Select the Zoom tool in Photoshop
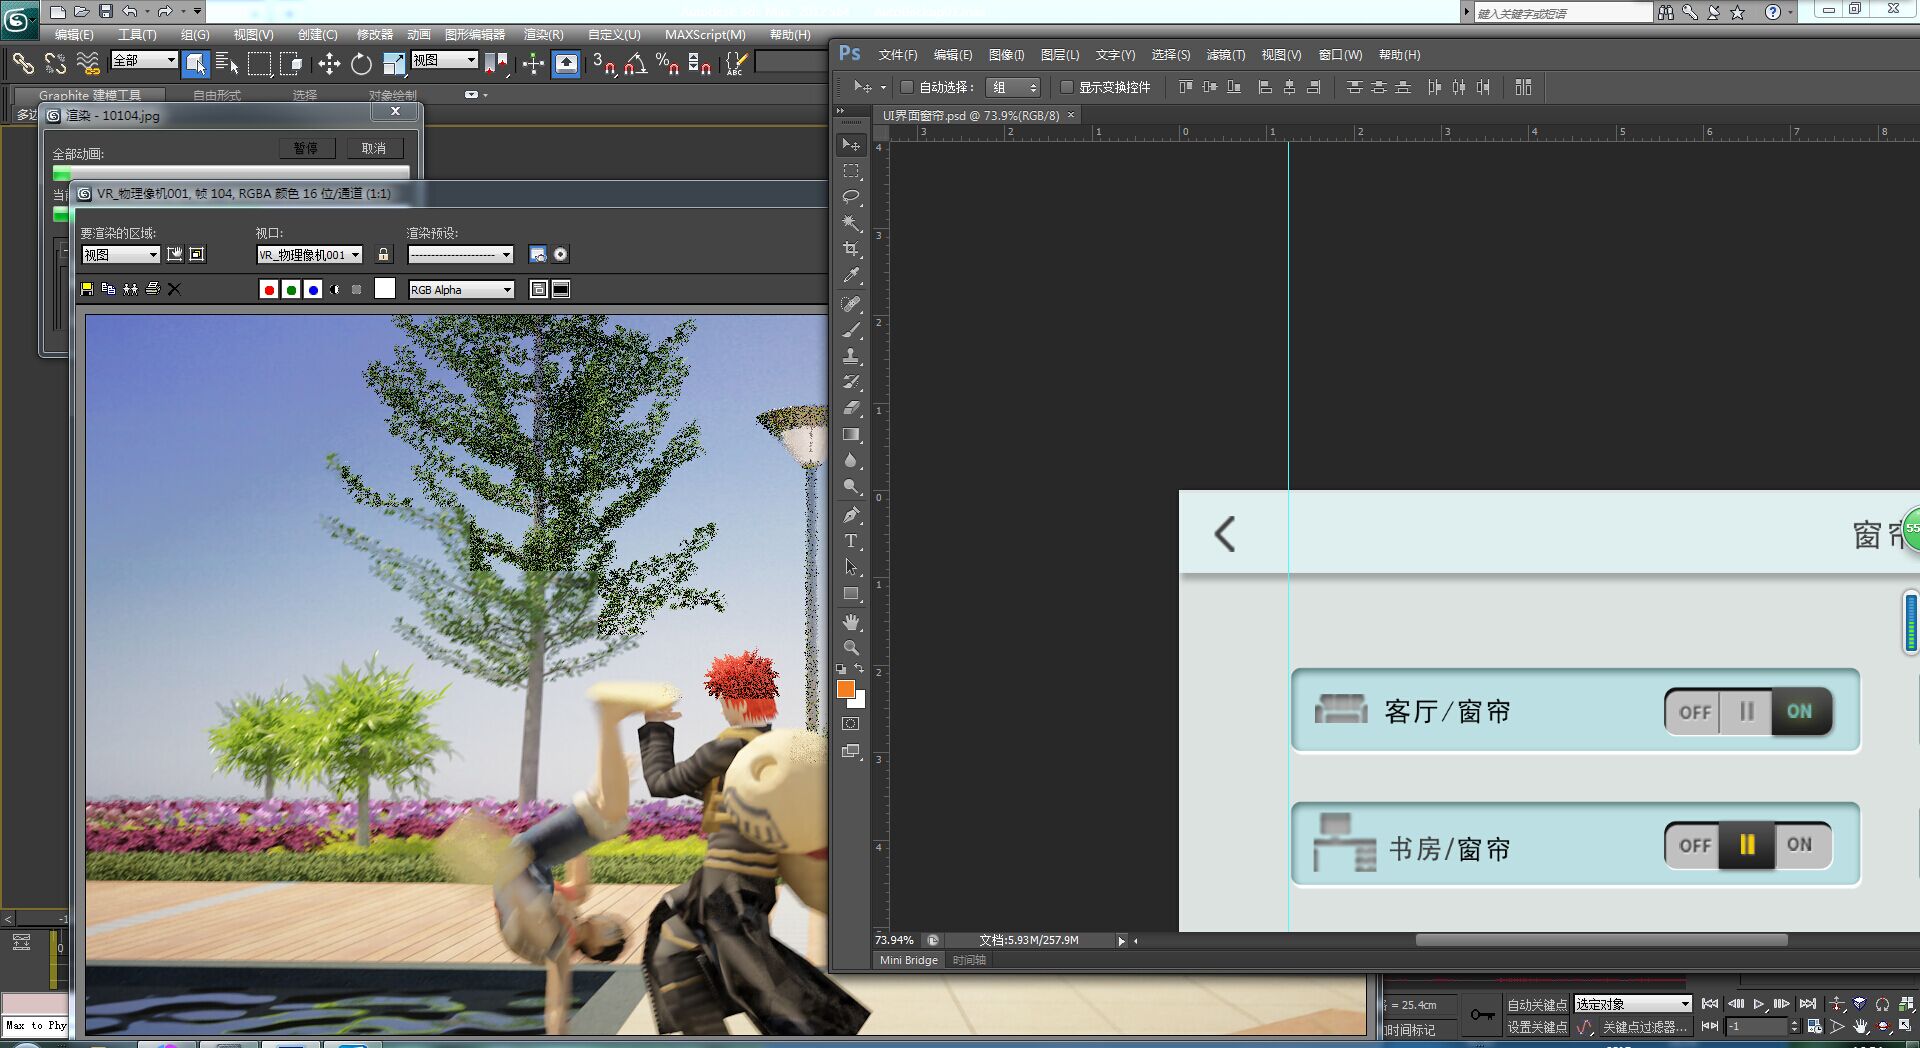The image size is (1920, 1048). (x=851, y=648)
